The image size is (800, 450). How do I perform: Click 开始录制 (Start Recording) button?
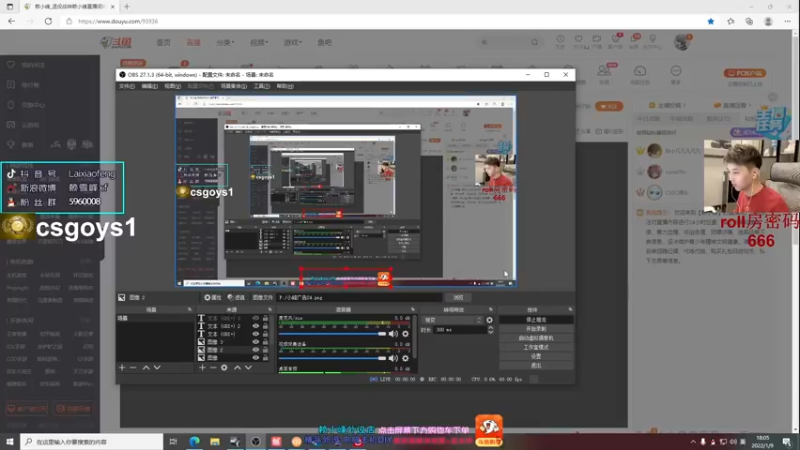point(536,329)
